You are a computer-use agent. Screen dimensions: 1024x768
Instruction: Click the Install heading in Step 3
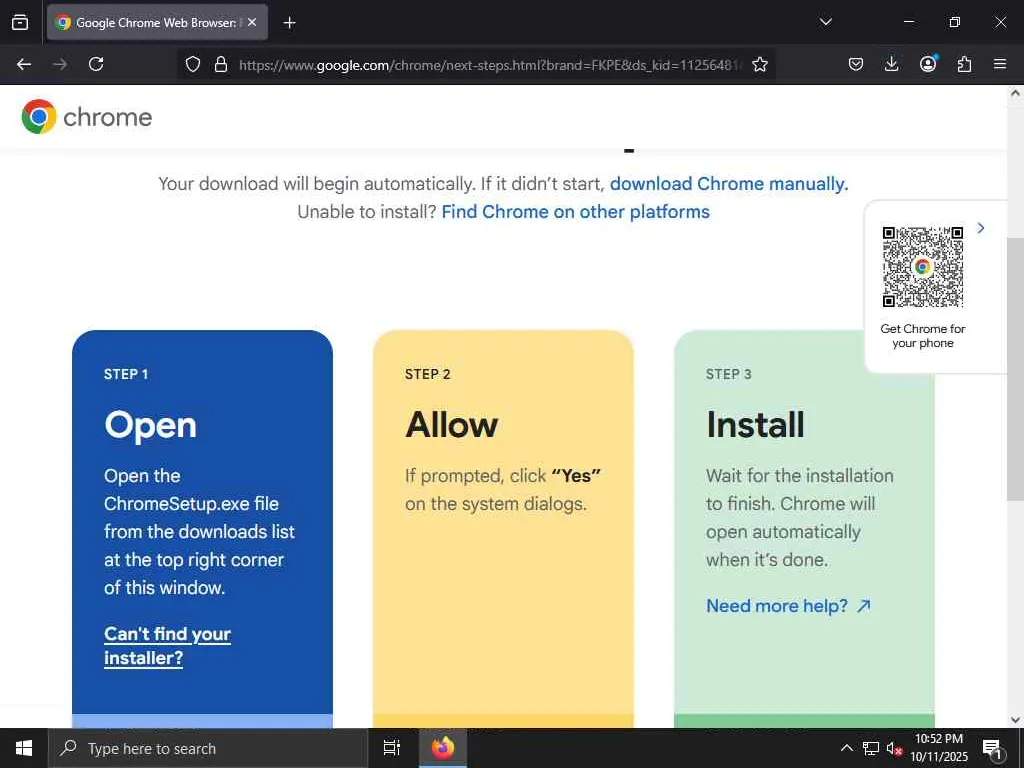pos(755,424)
